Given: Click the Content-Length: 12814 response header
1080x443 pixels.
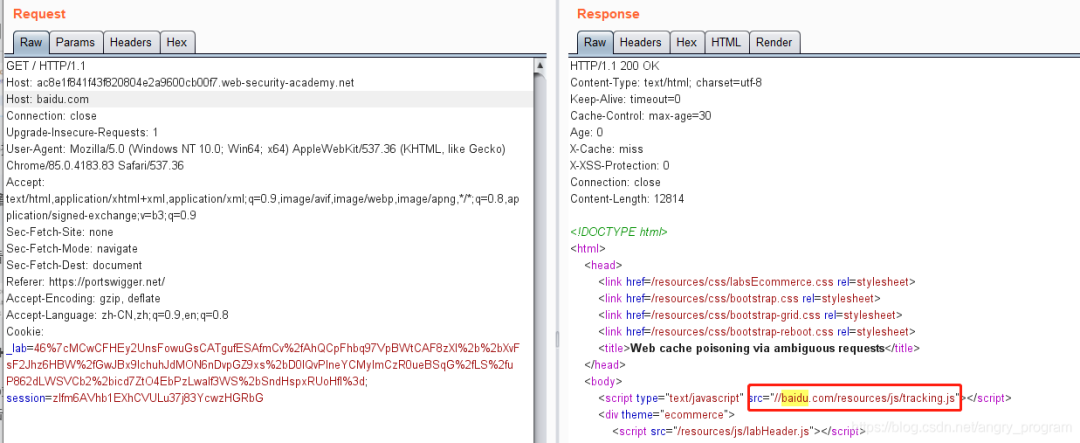Looking at the screenshot, I should 626,199.
